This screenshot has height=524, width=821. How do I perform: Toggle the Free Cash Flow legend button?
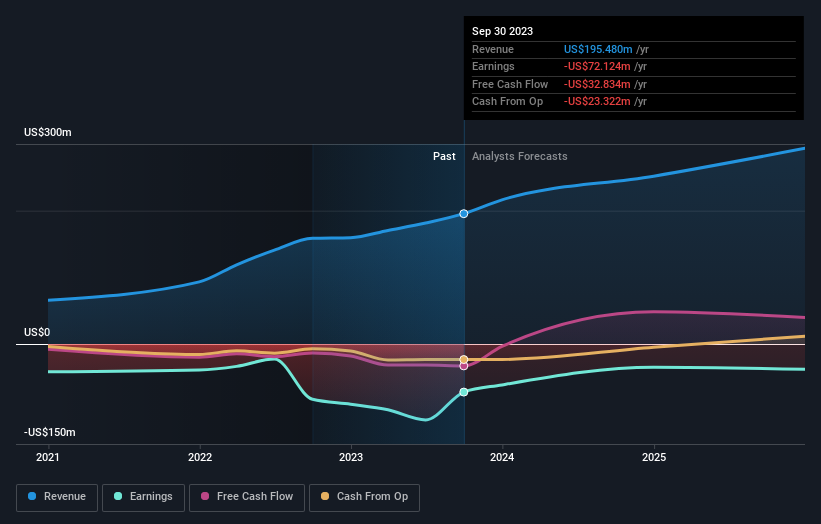[x=247, y=497]
